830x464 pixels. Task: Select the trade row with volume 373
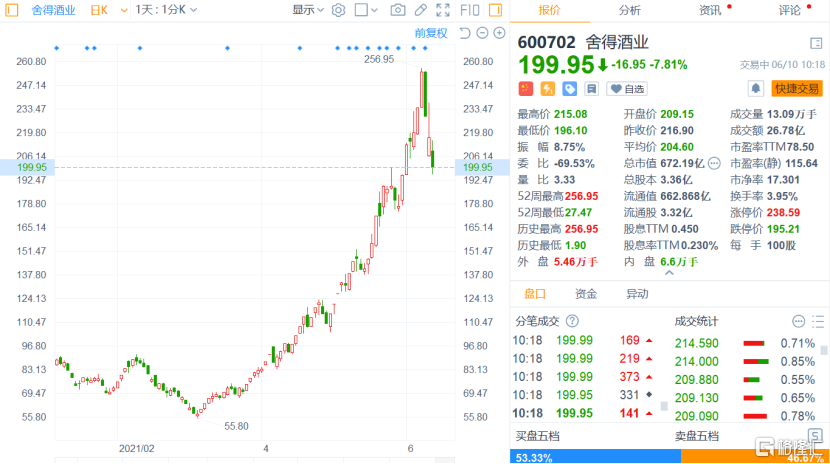583,377
